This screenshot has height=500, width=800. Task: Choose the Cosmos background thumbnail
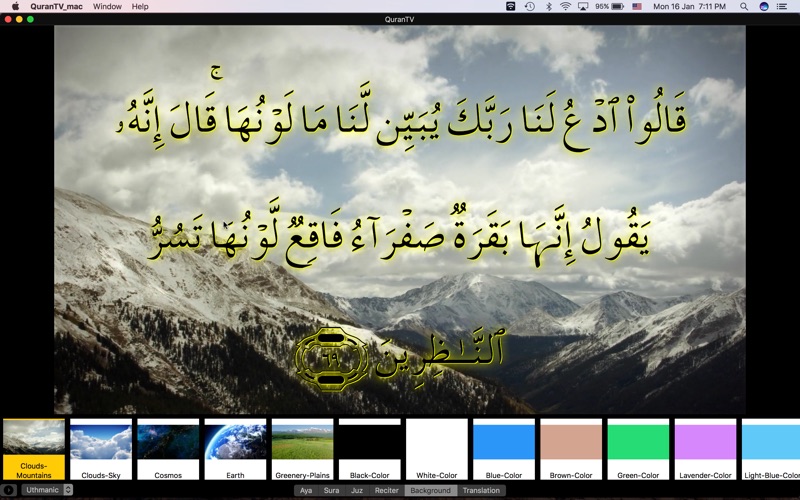[168, 449]
